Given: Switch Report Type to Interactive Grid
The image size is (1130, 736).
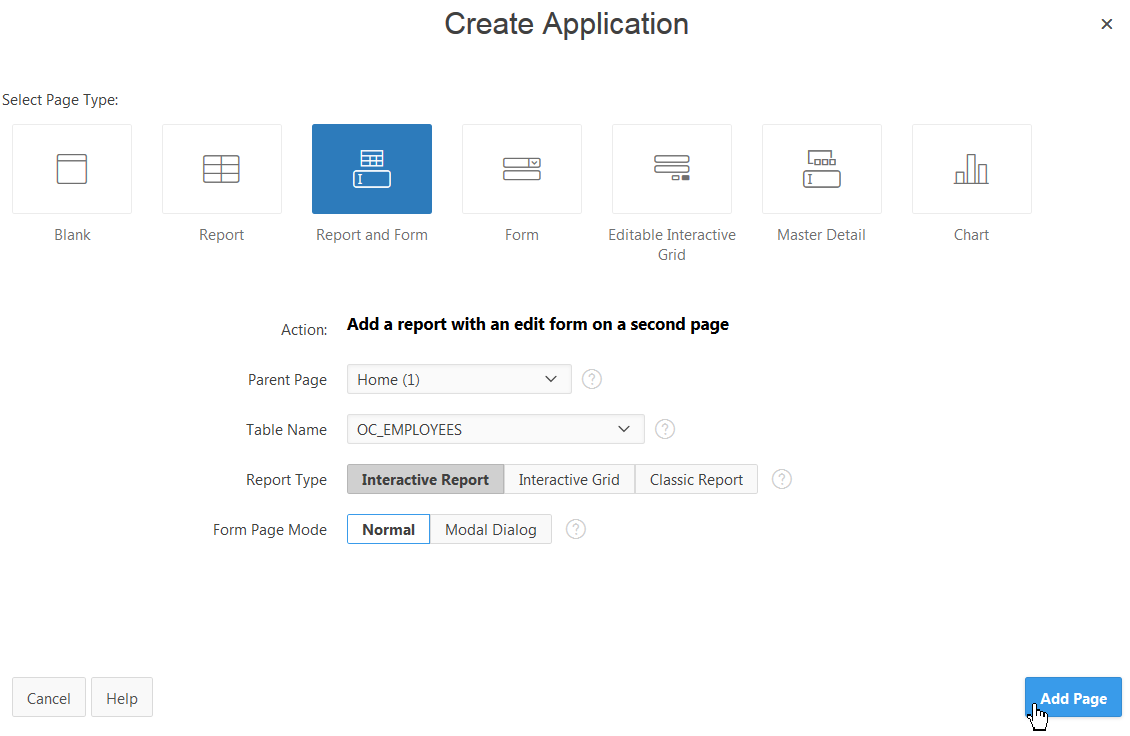Looking at the screenshot, I should 569,479.
